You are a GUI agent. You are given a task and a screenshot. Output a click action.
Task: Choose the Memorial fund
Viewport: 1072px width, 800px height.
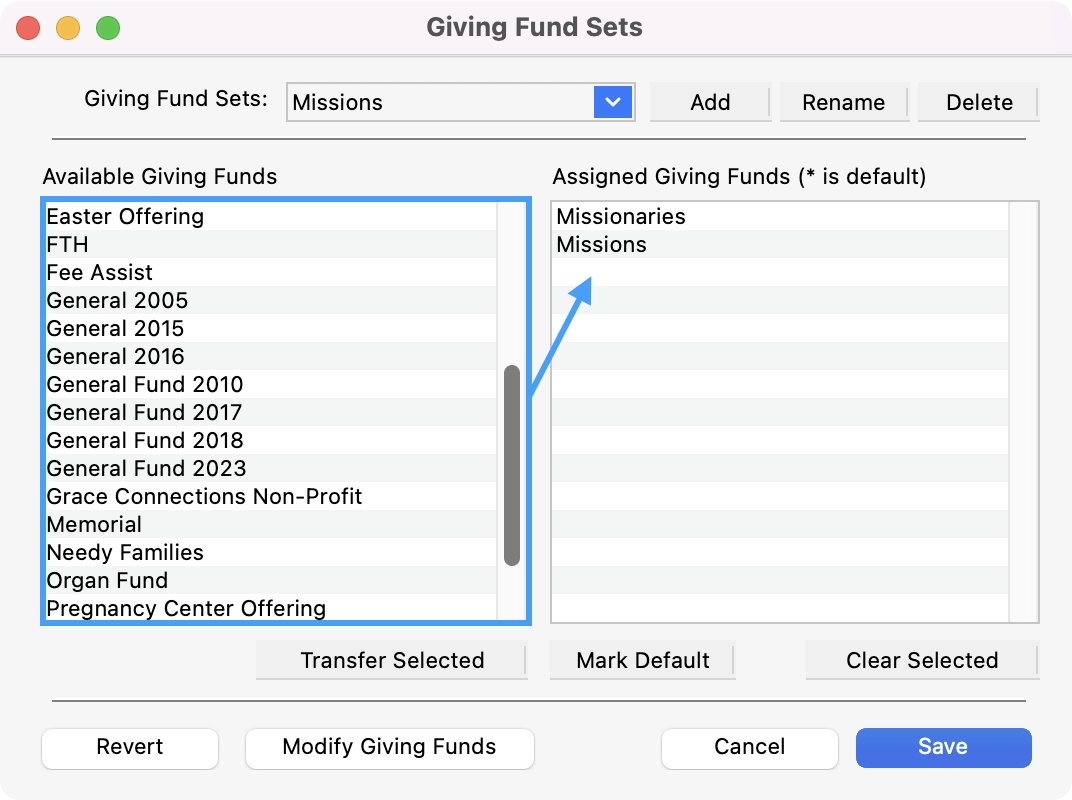point(94,525)
